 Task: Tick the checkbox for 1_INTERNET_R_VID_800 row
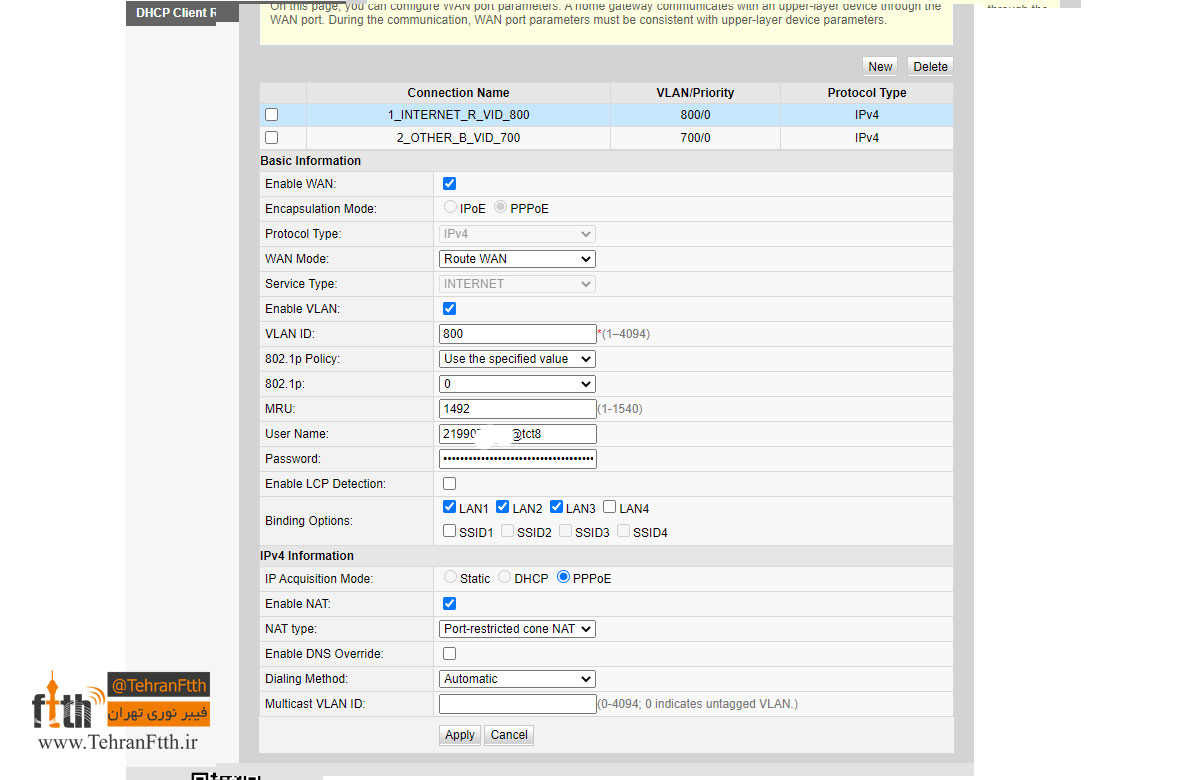click(x=271, y=115)
